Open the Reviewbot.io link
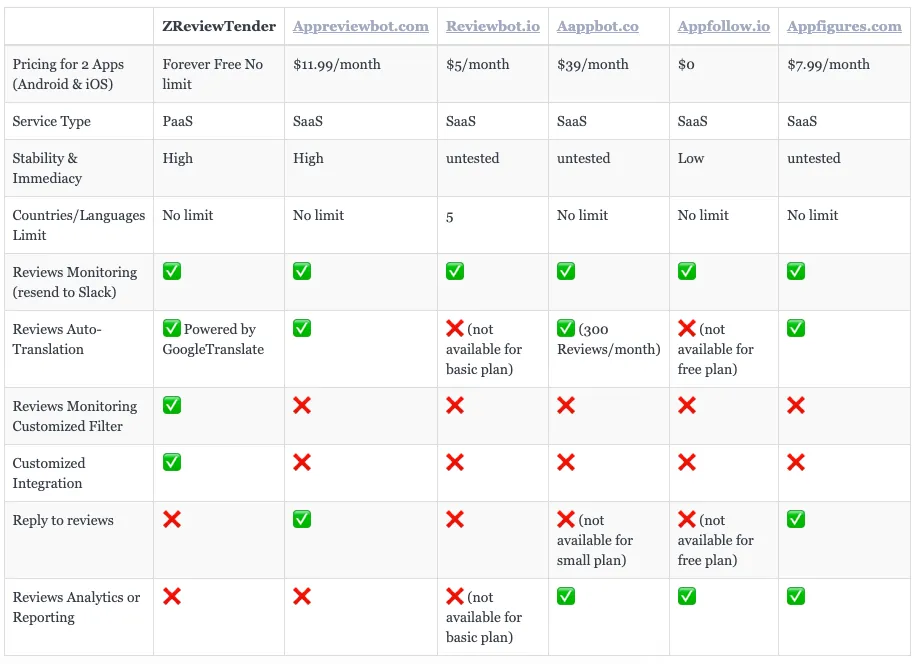Screen dimensions: 918x664 coord(492,26)
